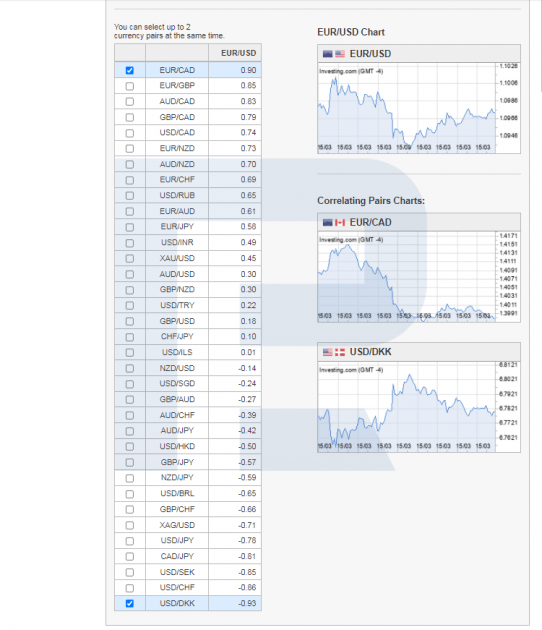Viewport: 542px width, 630px height.
Task: Click the EU flag icon beside EUR/USD
Action: click(327, 54)
